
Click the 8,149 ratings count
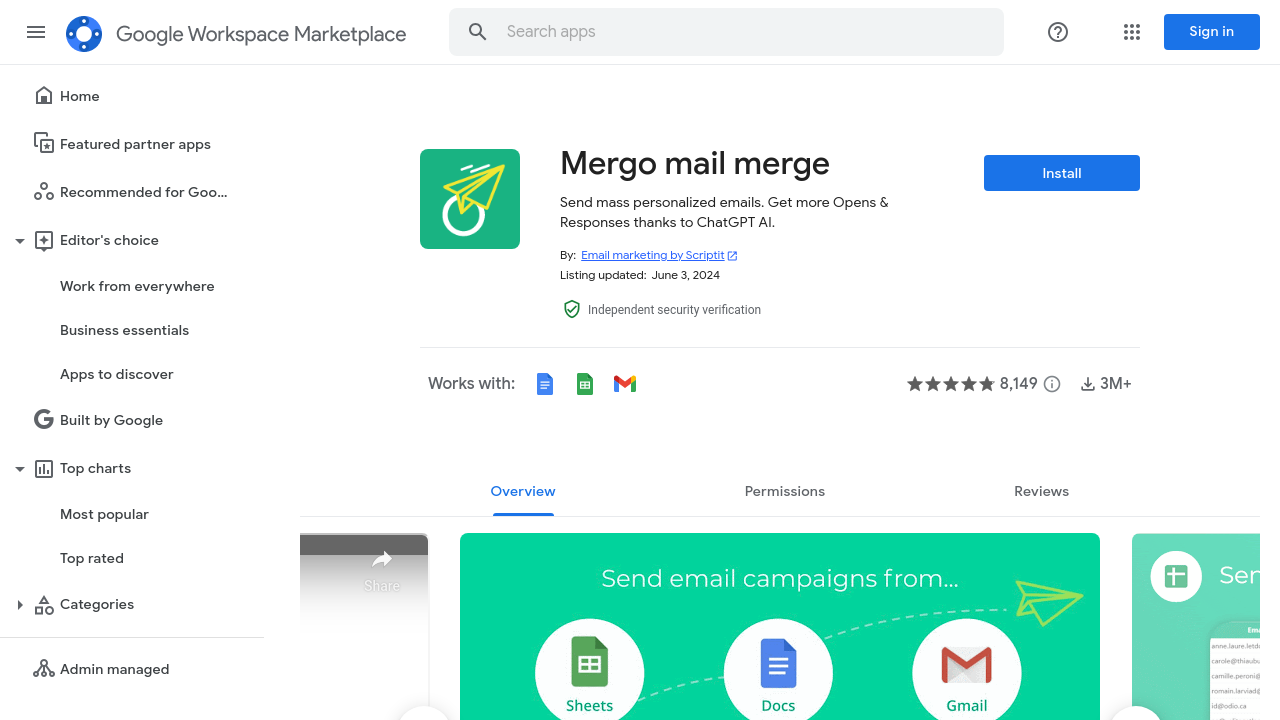(x=1019, y=384)
